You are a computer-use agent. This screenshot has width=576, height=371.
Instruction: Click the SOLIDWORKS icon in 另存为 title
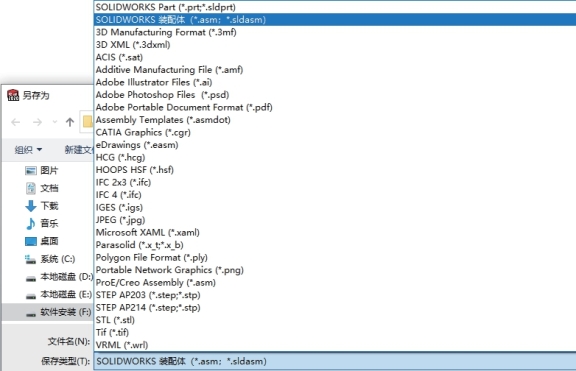(13, 95)
